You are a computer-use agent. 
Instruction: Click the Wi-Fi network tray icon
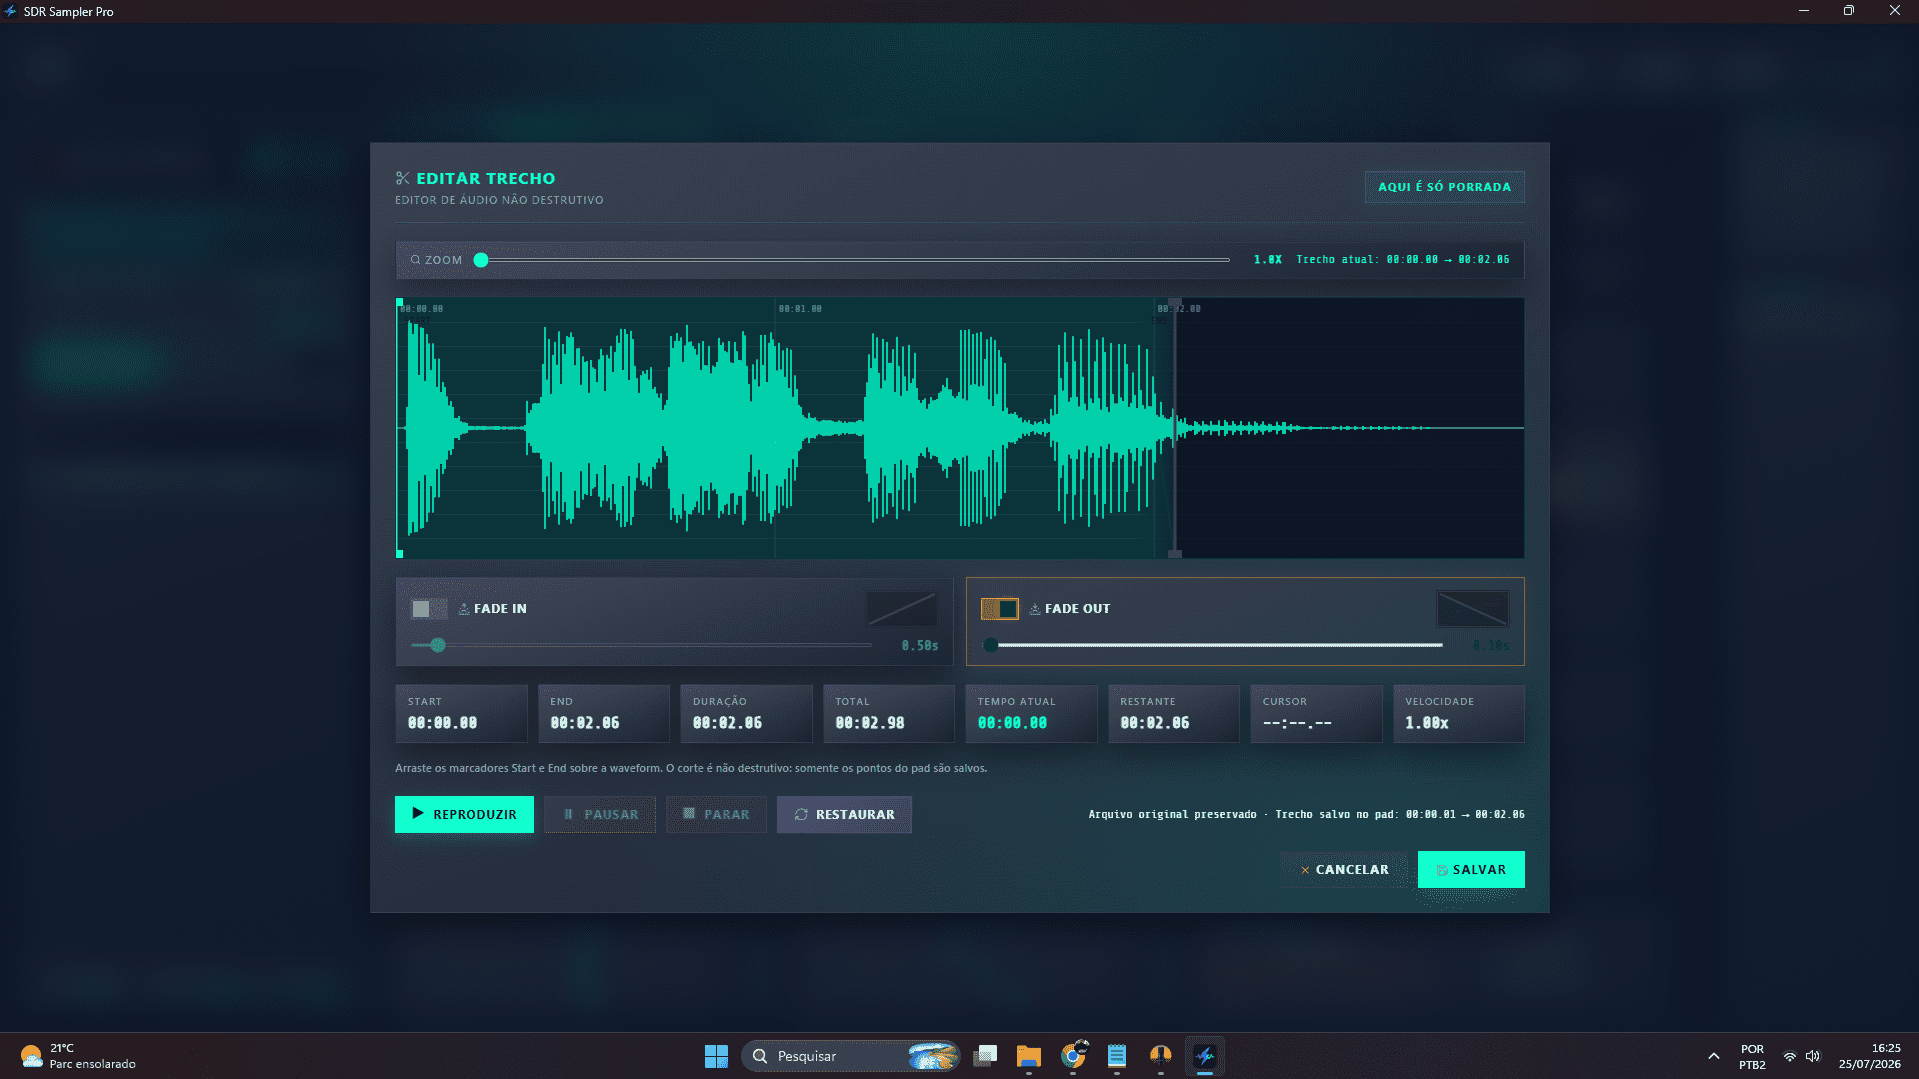click(1790, 1056)
